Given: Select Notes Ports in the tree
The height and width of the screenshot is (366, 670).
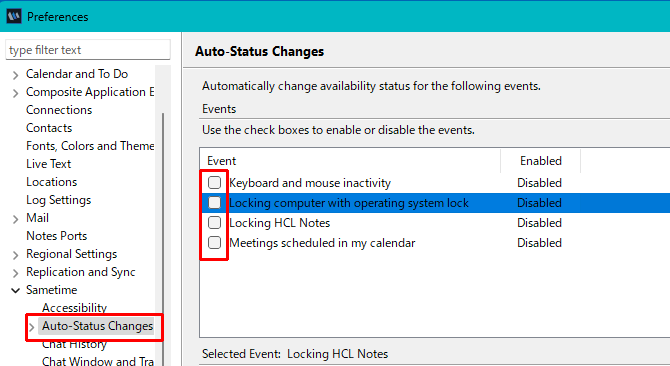Looking at the screenshot, I should pyautogui.click(x=56, y=236).
